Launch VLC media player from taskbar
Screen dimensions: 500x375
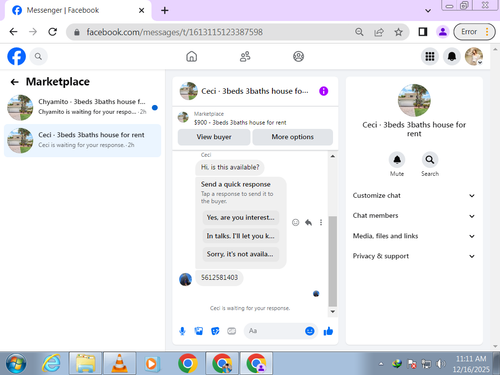(x=119, y=363)
